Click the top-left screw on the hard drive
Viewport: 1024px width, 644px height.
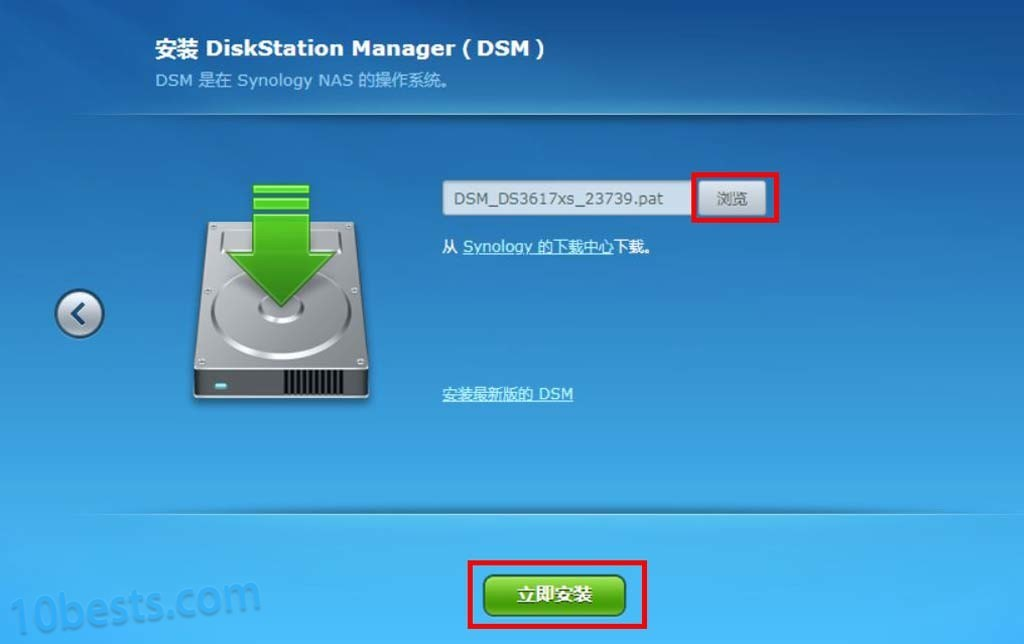click(212, 226)
